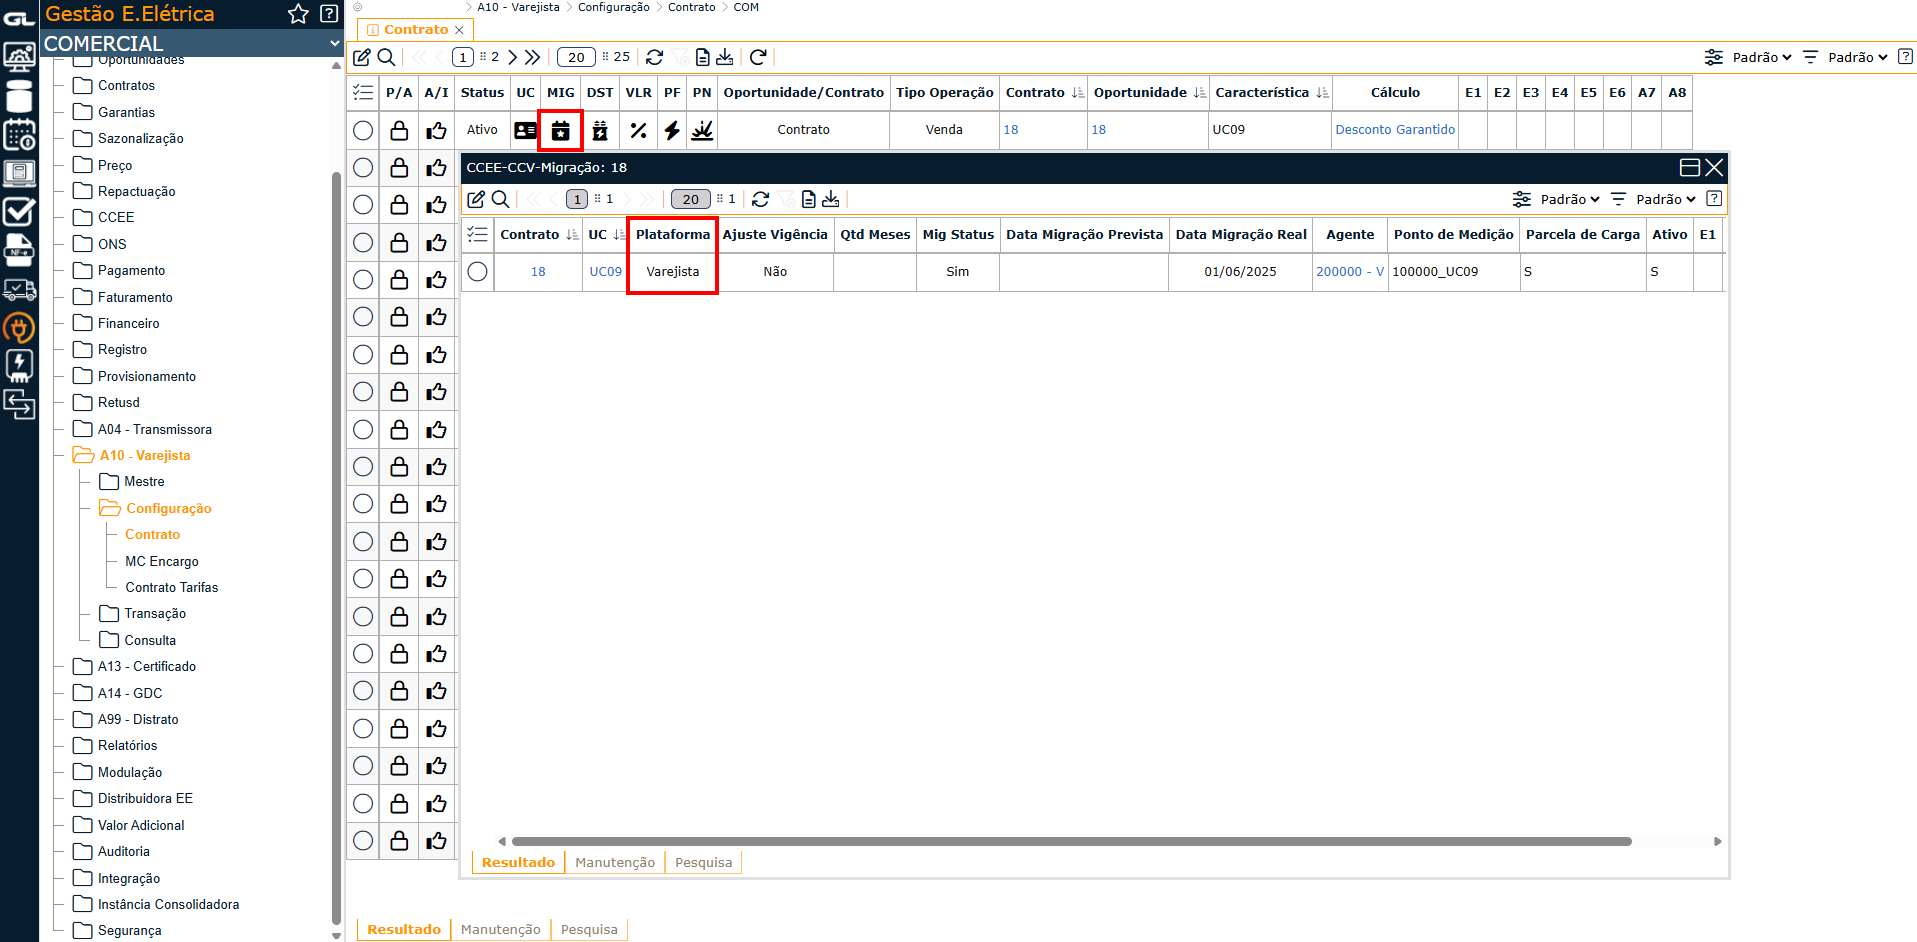The image size is (1917, 942).
Task: Open top-right Padrão filter dropdown
Action: coord(1849,57)
